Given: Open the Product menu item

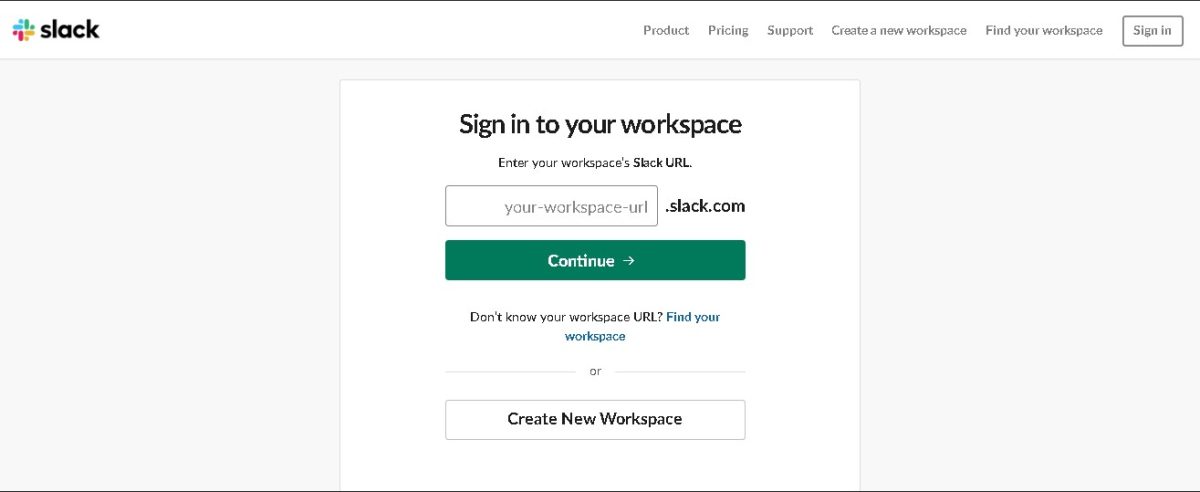Looking at the screenshot, I should tap(665, 30).
